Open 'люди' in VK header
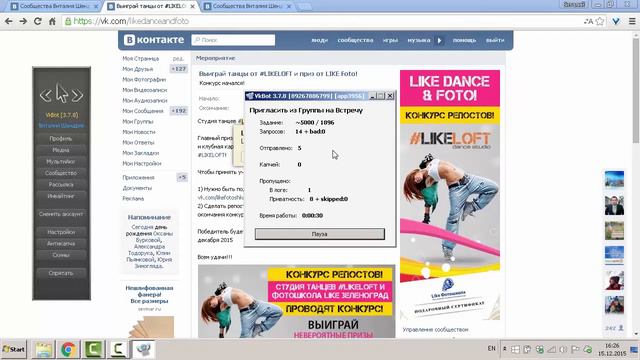The image size is (640, 360). click(320, 40)
